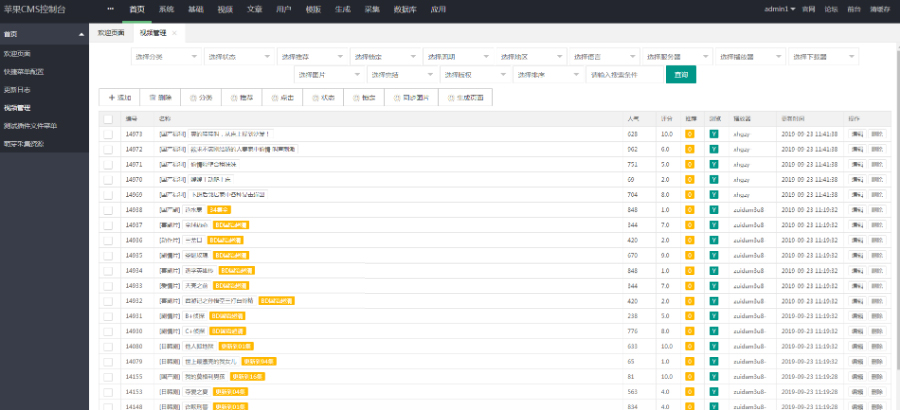This screenshot has width=900, height=410.
Task: Tick the select-all checkbox in table header
Action: [108, 119]
